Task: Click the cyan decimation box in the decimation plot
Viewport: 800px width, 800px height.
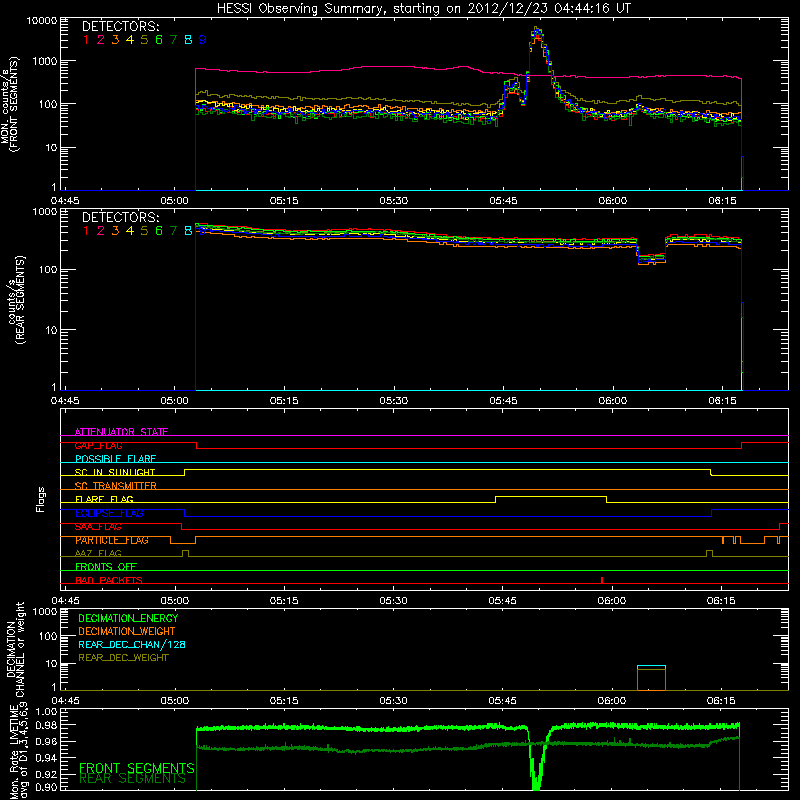Action: [x=652, y=666]
